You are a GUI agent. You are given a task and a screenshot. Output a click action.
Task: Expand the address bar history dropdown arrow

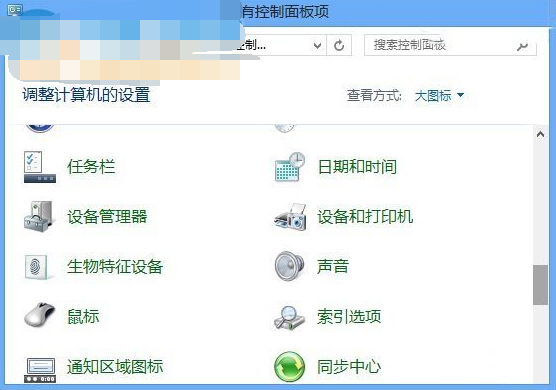coord(317,45)
